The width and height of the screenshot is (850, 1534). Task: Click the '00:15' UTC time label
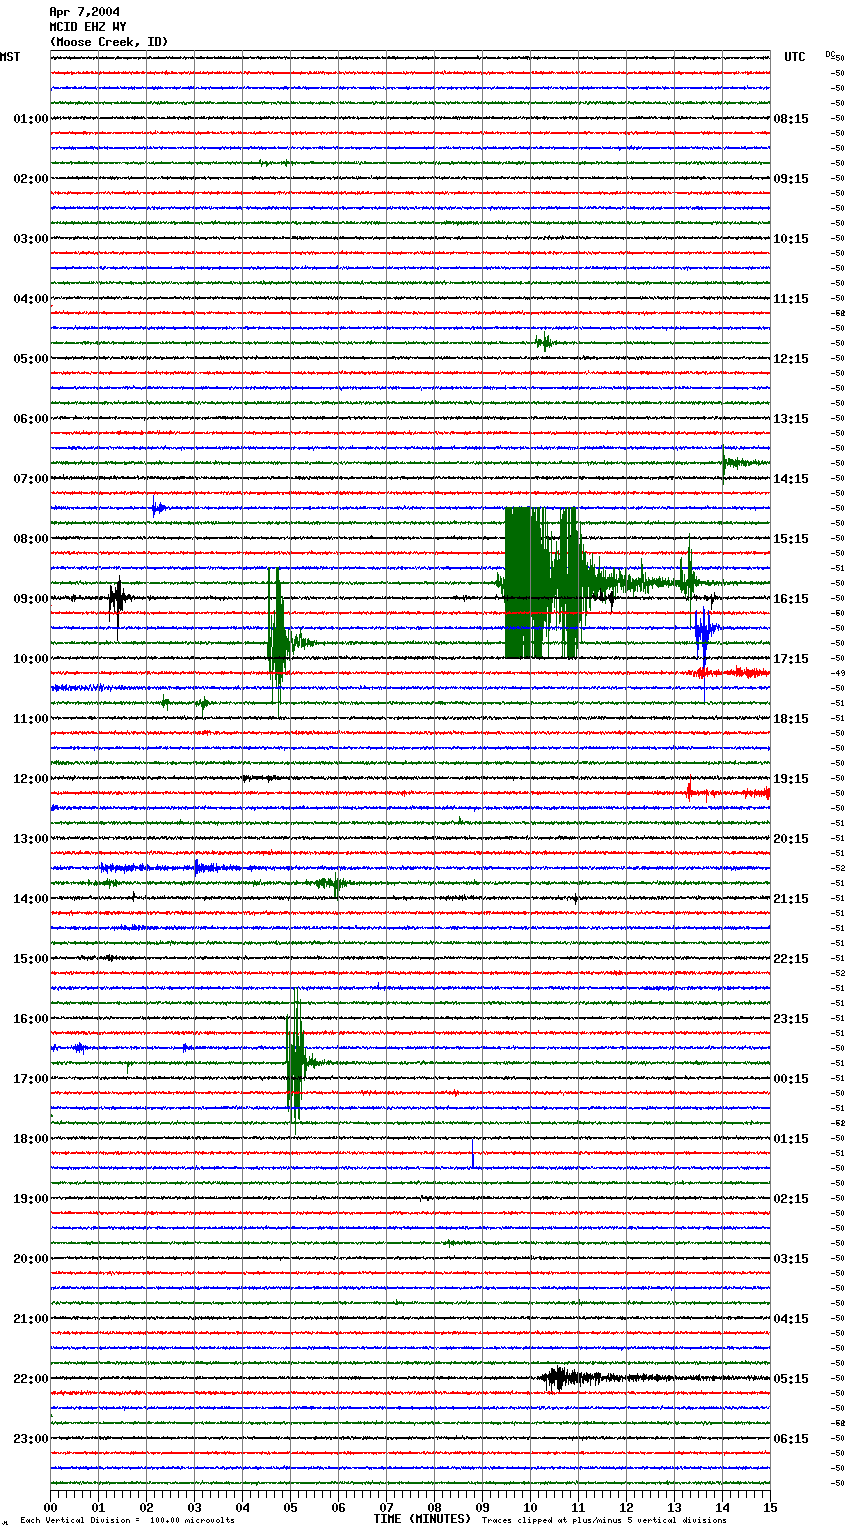(791, 1079)
